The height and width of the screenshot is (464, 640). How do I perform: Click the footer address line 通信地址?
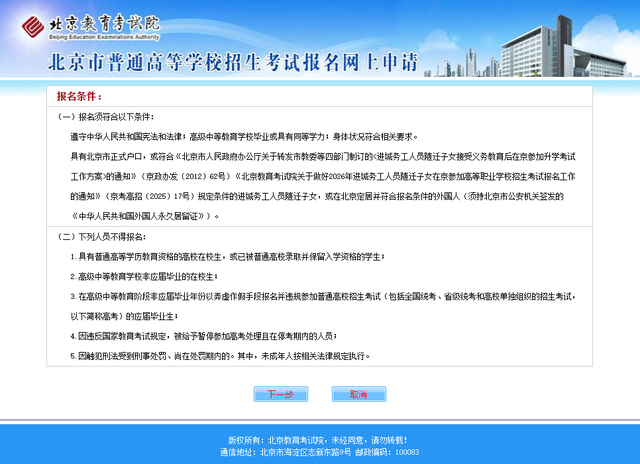319,452
